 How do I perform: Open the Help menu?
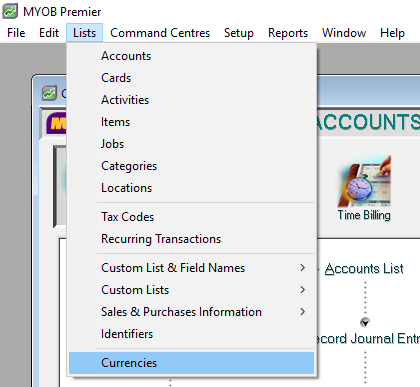392,33
